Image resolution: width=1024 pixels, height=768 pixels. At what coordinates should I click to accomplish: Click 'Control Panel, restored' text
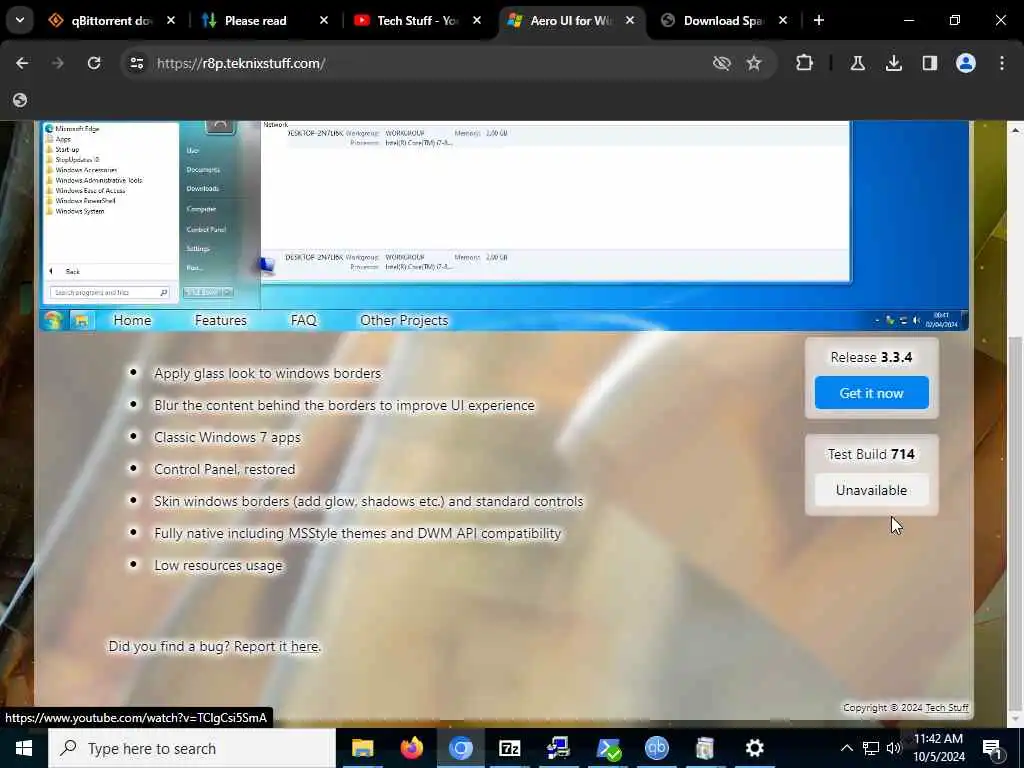225,470
